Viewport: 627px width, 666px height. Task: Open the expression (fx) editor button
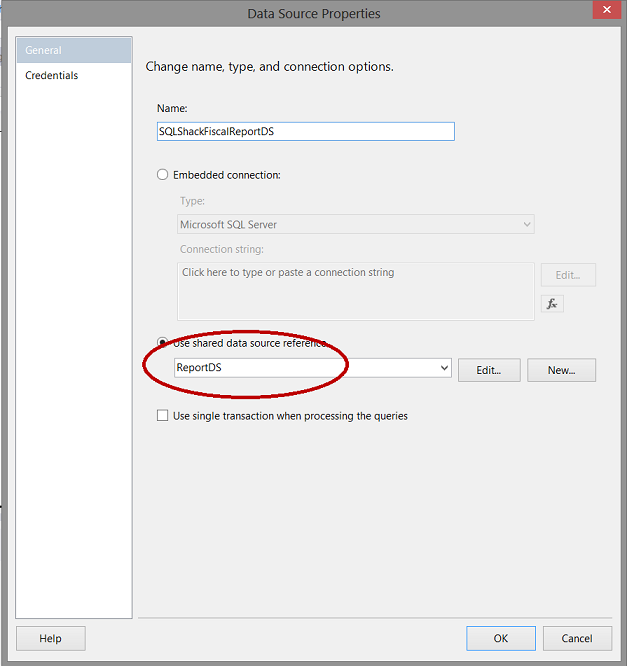click(x=551, y=303)
